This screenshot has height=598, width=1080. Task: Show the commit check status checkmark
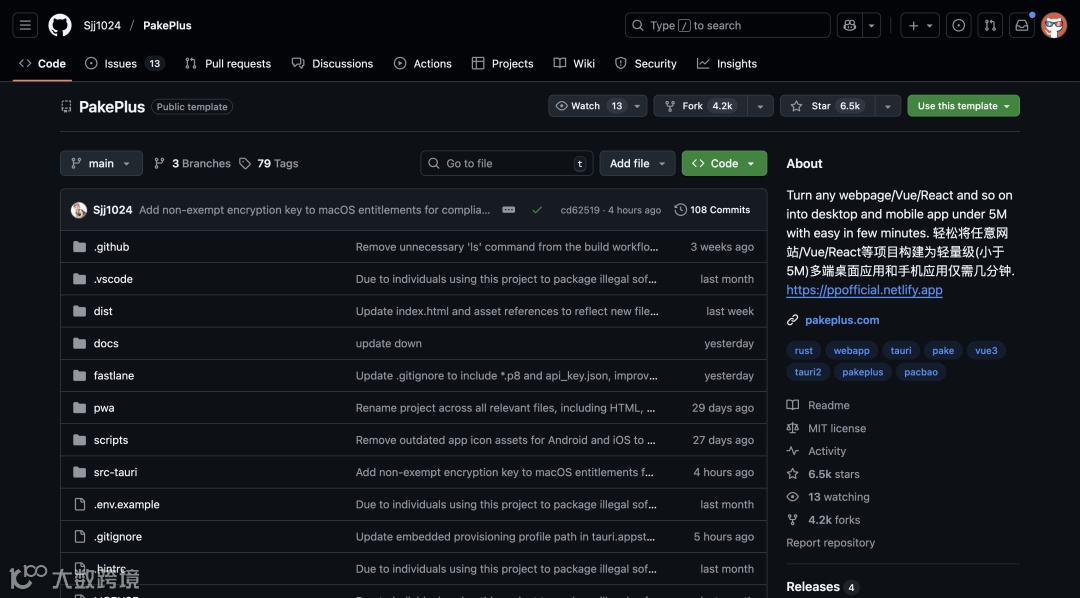[537, 210]
